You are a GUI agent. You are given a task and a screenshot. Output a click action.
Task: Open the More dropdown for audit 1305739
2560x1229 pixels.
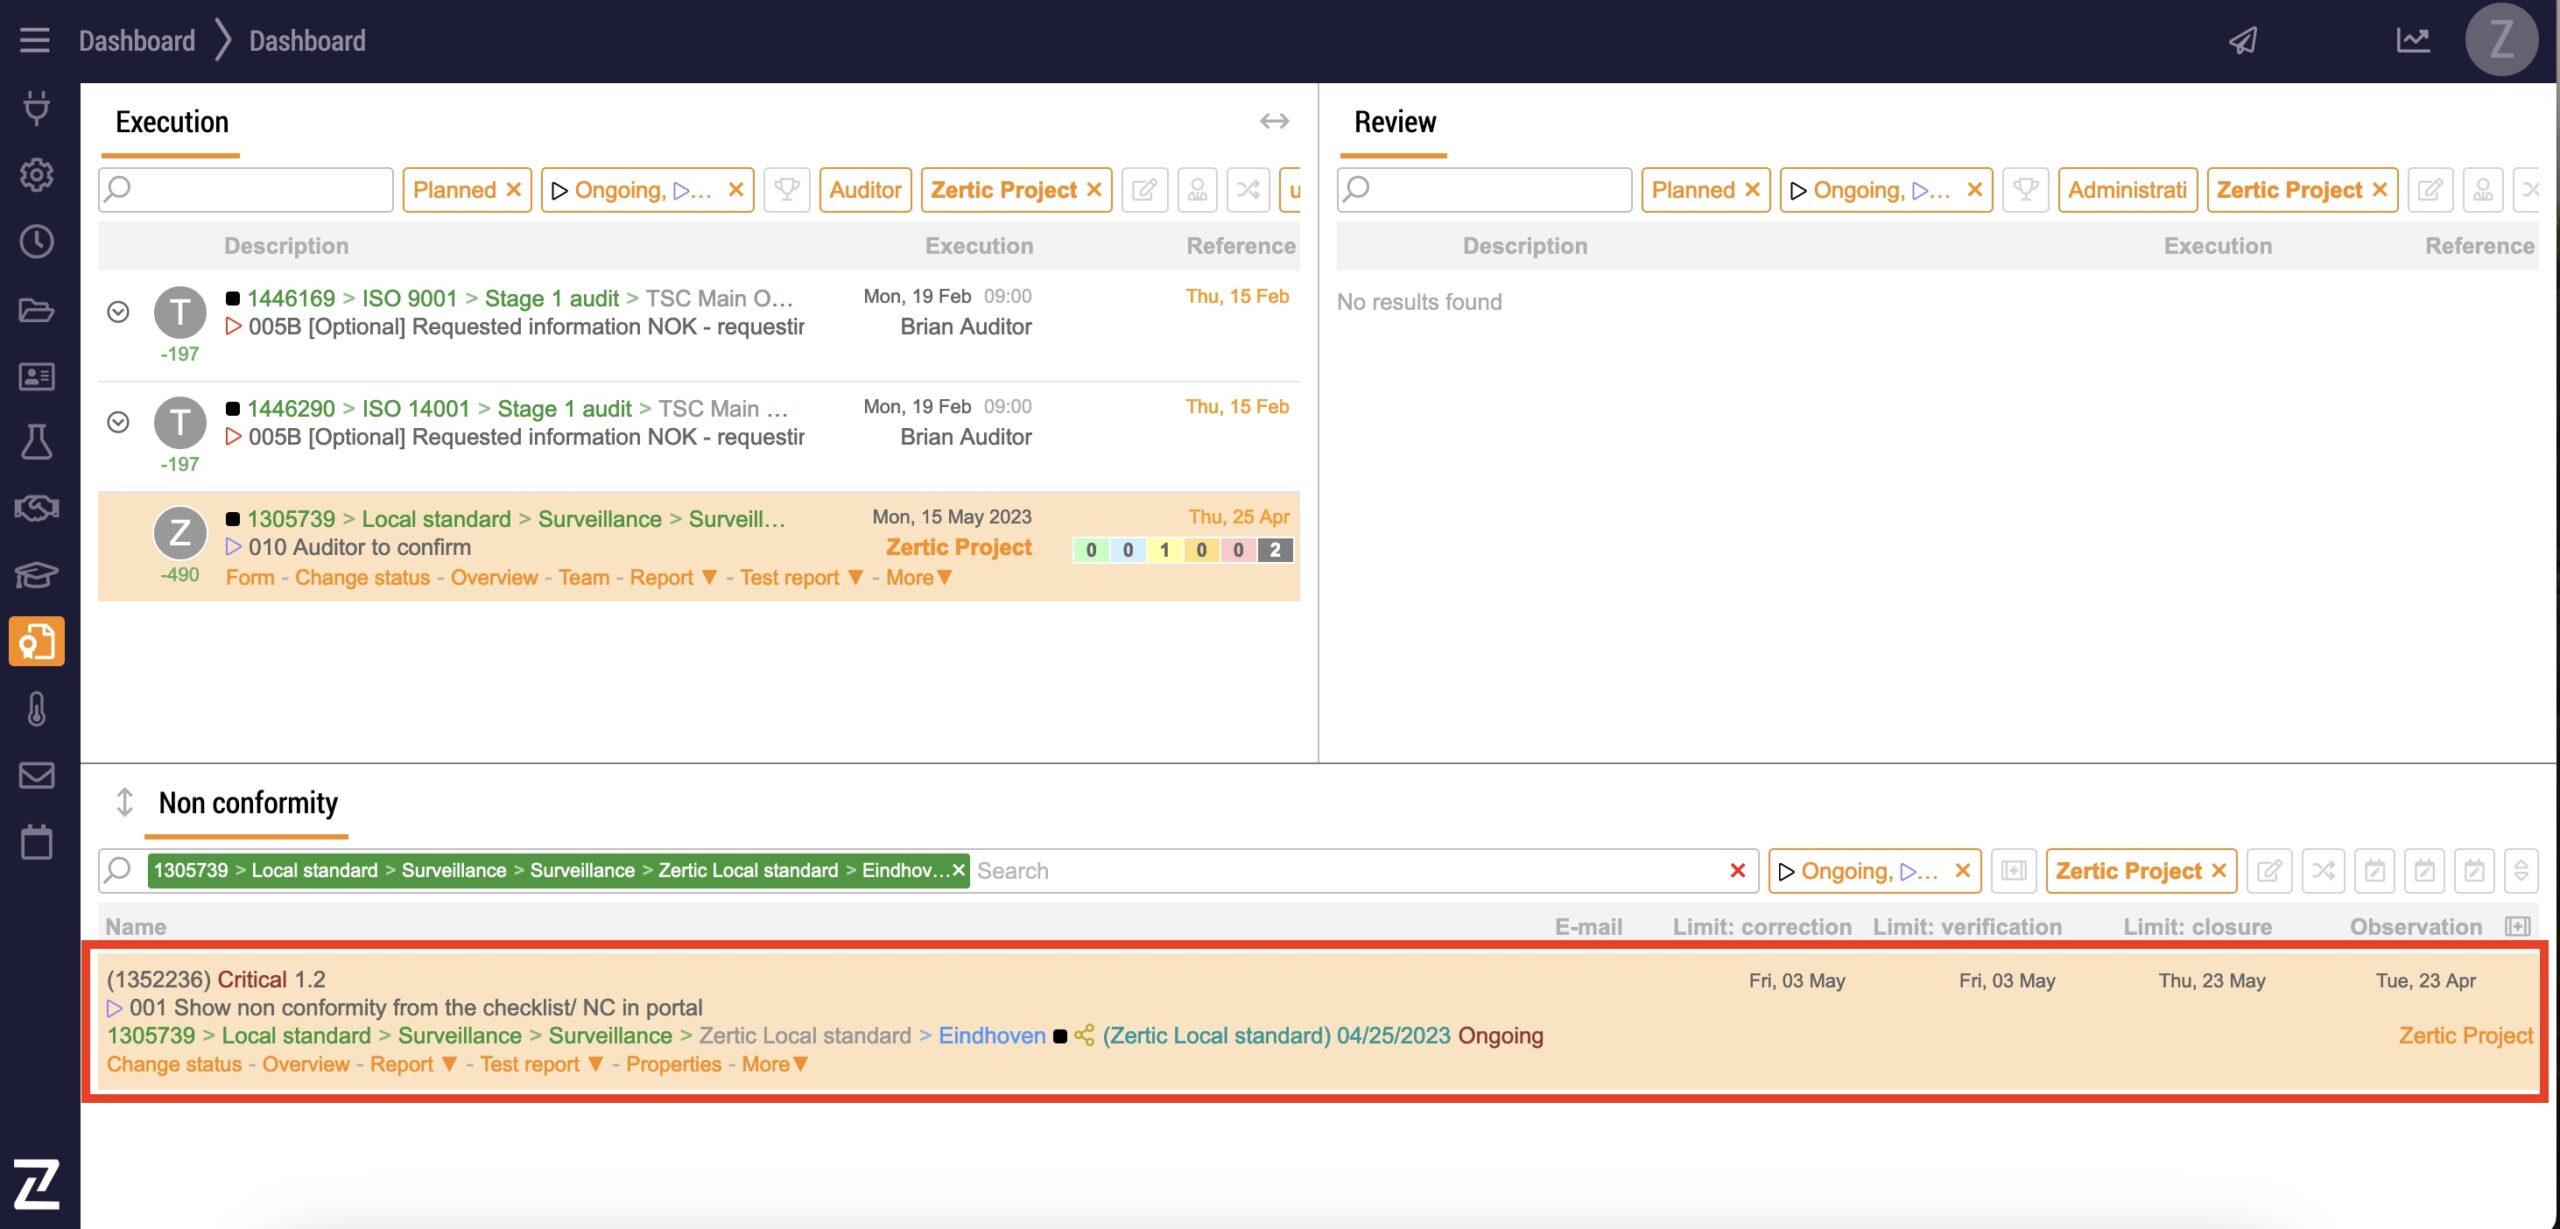tap(918, 577)
